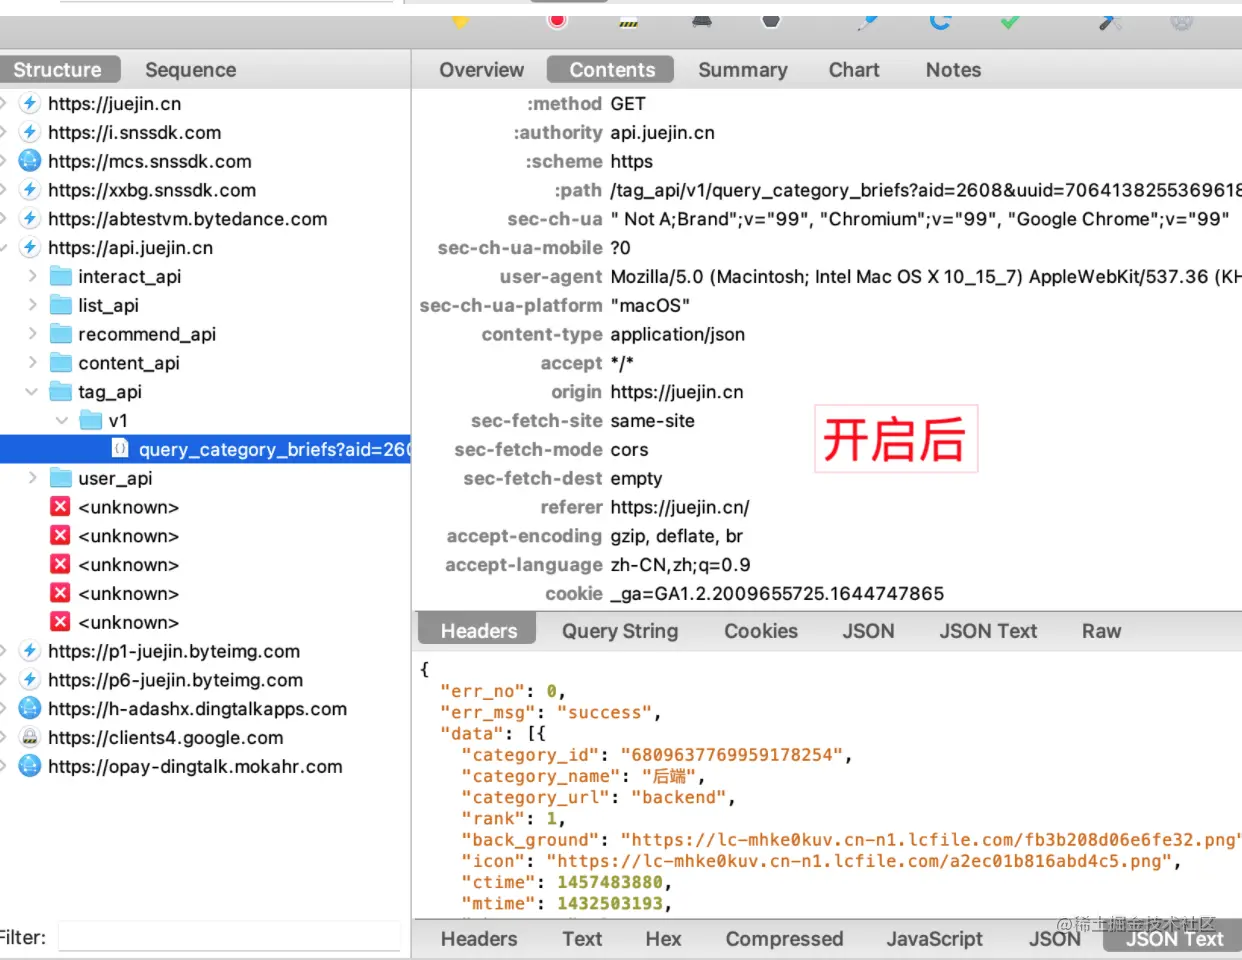The height and width of the screenshot is (960, 1242).
Task: Open the Chart tab
Action: (x=854, y=70)
